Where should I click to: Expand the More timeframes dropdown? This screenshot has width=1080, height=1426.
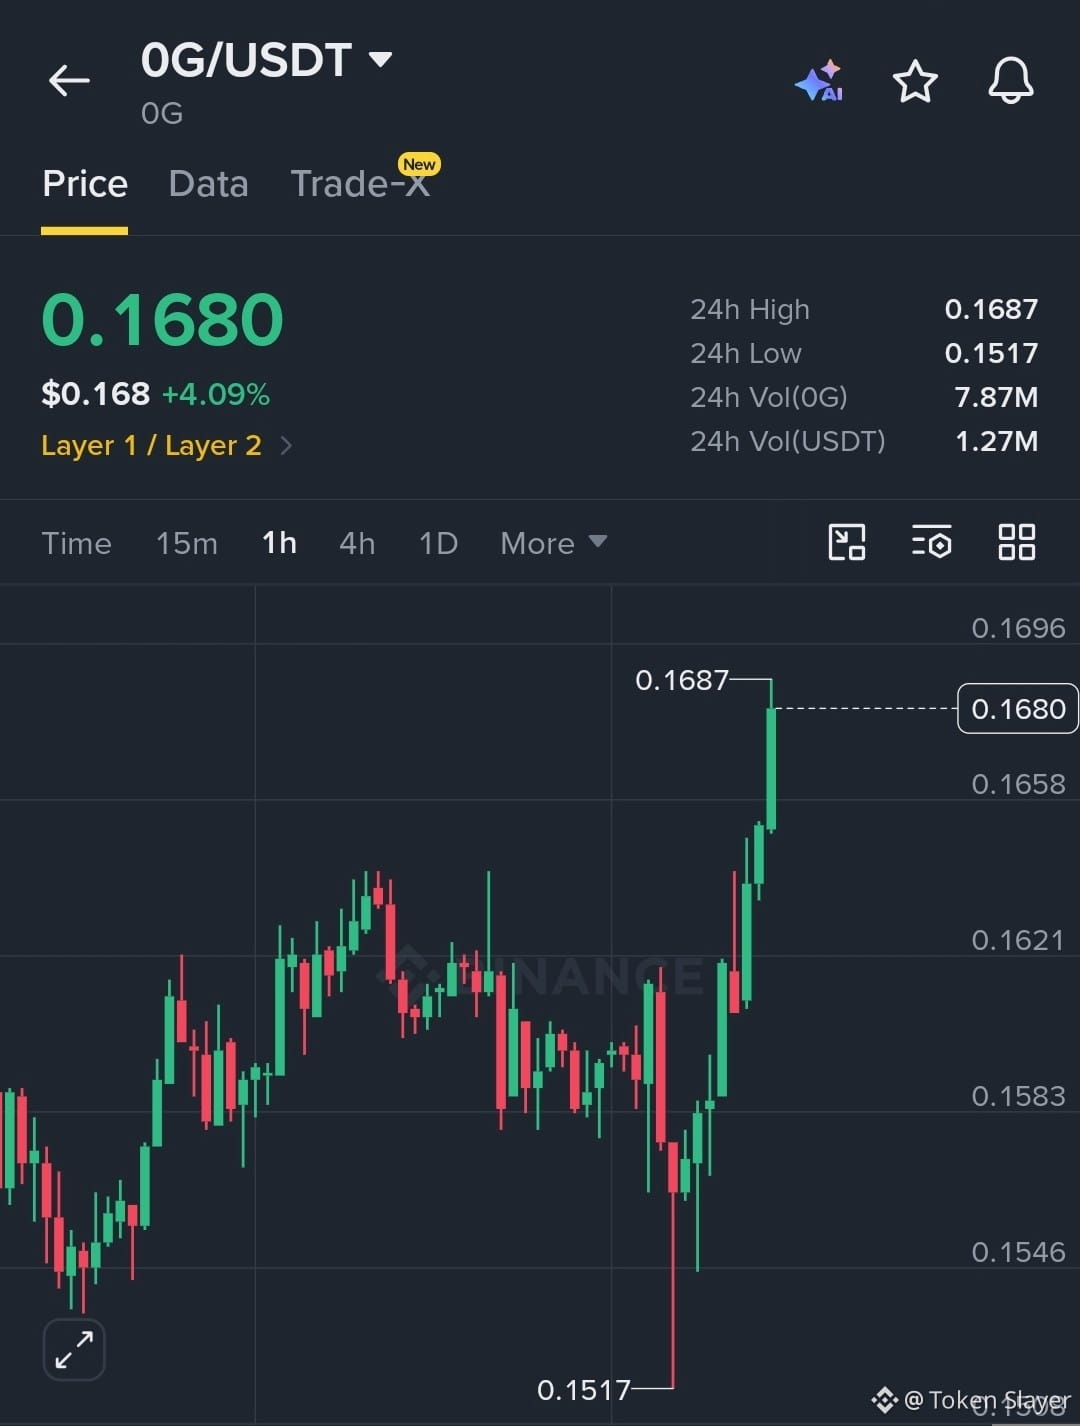pyautogui.click(x=553, y=543)
